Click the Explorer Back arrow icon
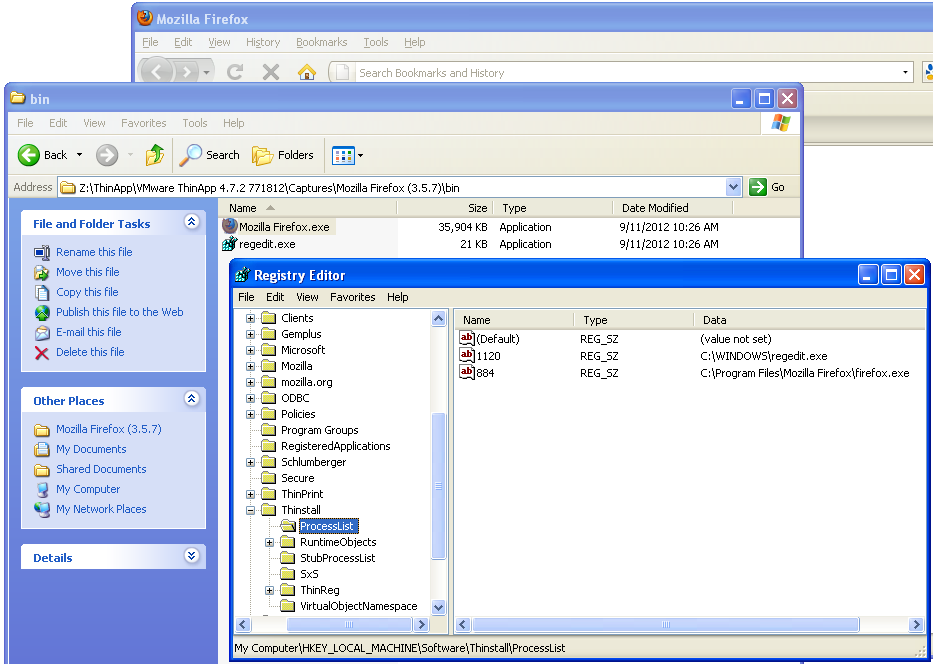Image resolution: width=933 pixels, height=664 pixels. click(29, 155)
